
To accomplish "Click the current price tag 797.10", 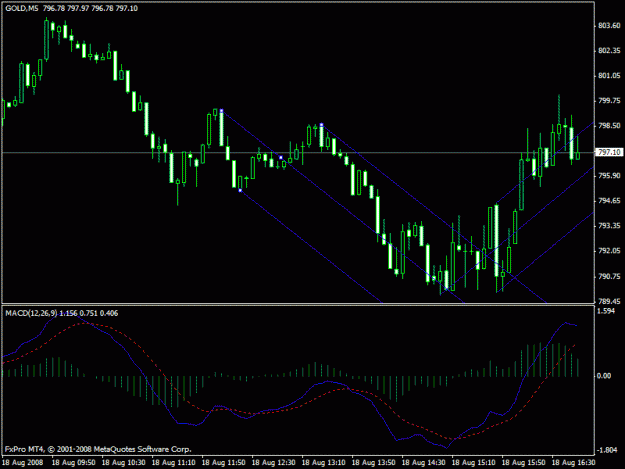I will click(609, 152).
